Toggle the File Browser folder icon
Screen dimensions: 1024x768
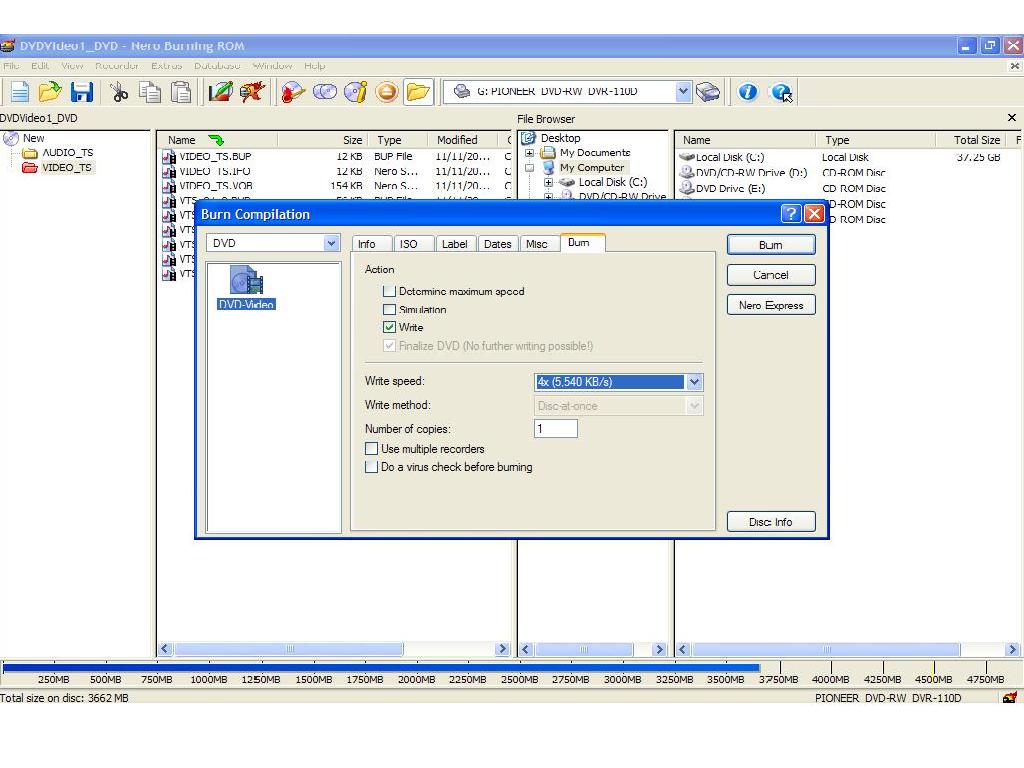tap(418, 92)
